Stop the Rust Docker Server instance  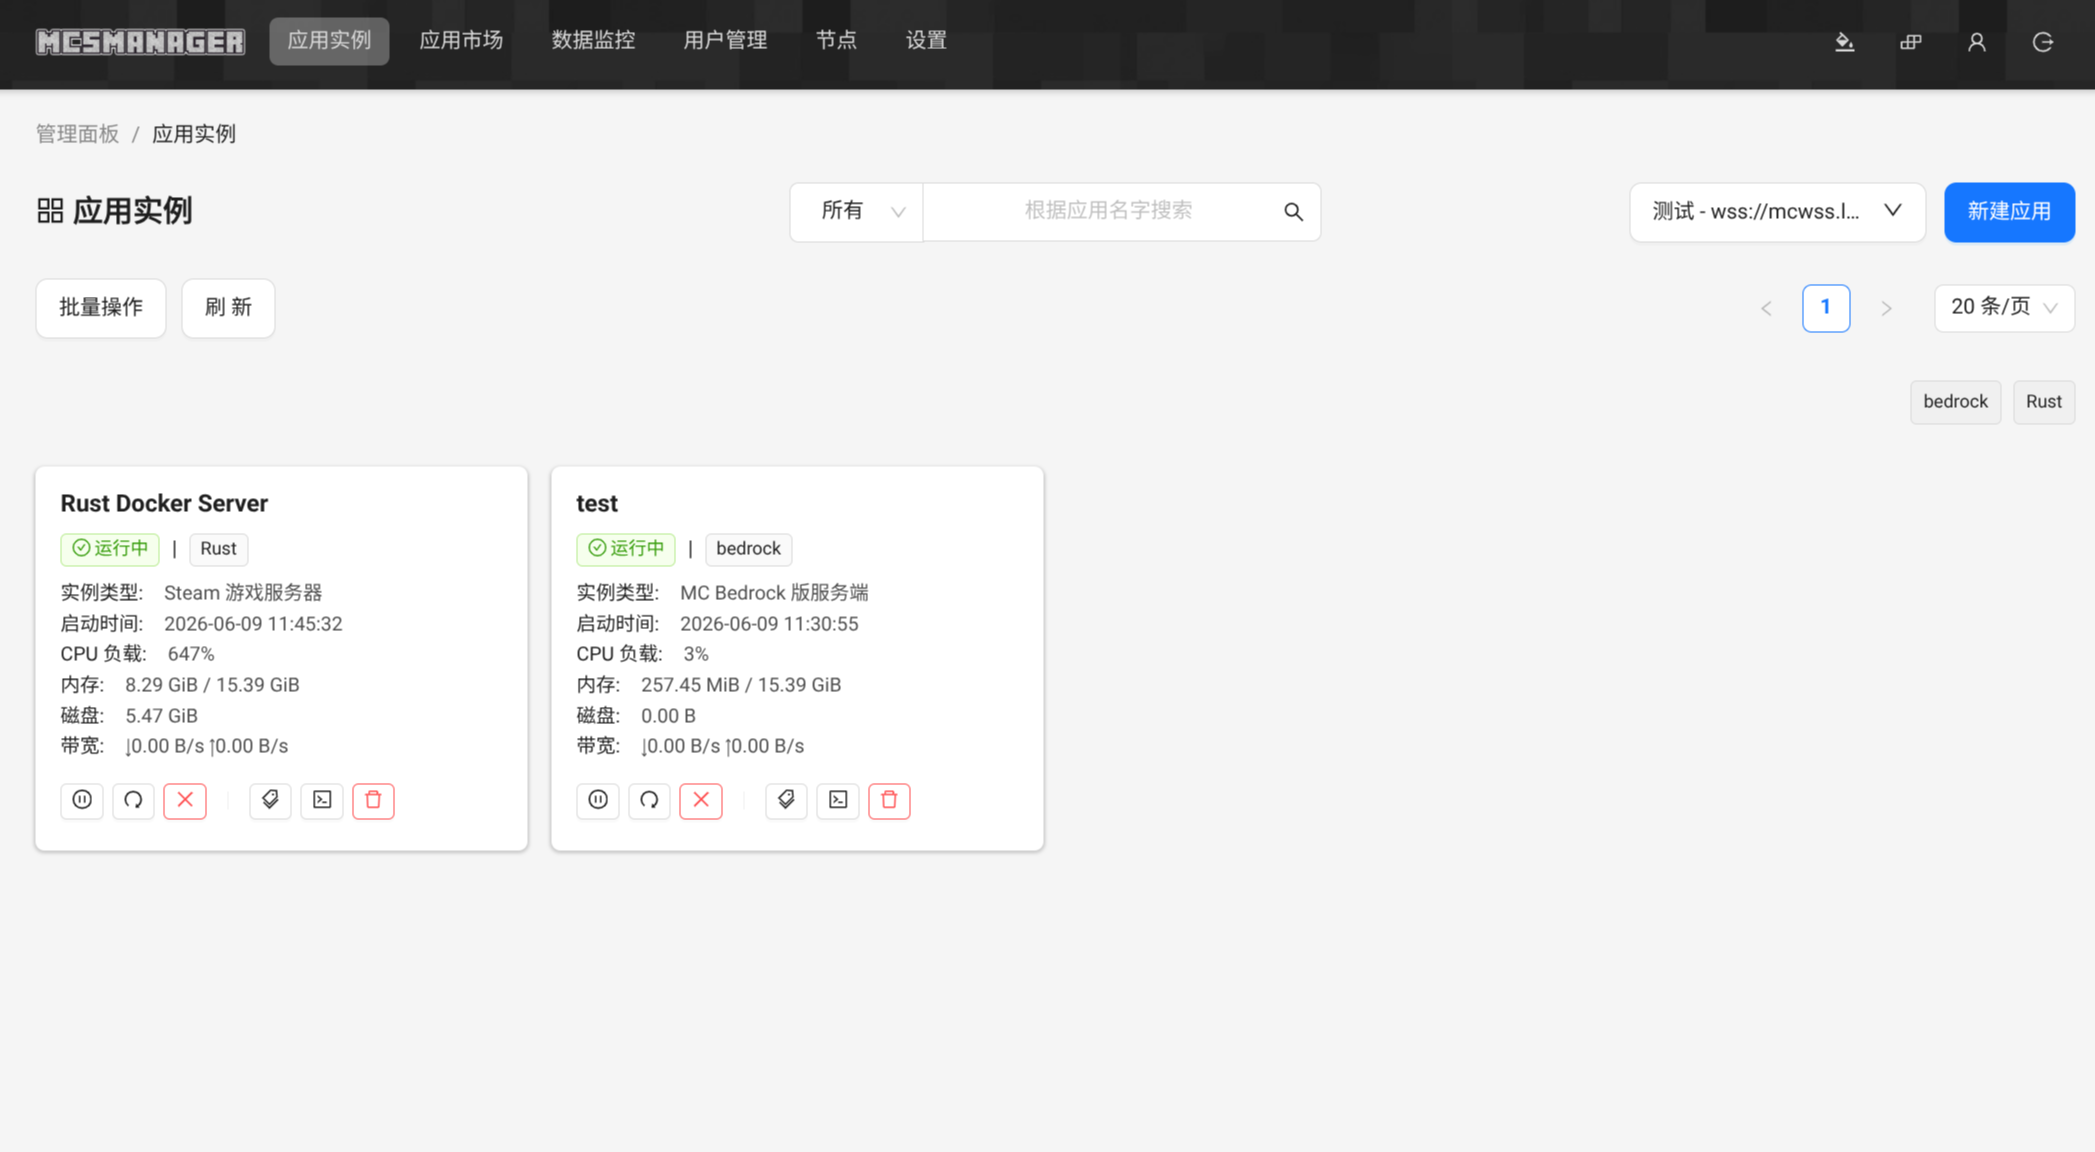coord(82,800)
